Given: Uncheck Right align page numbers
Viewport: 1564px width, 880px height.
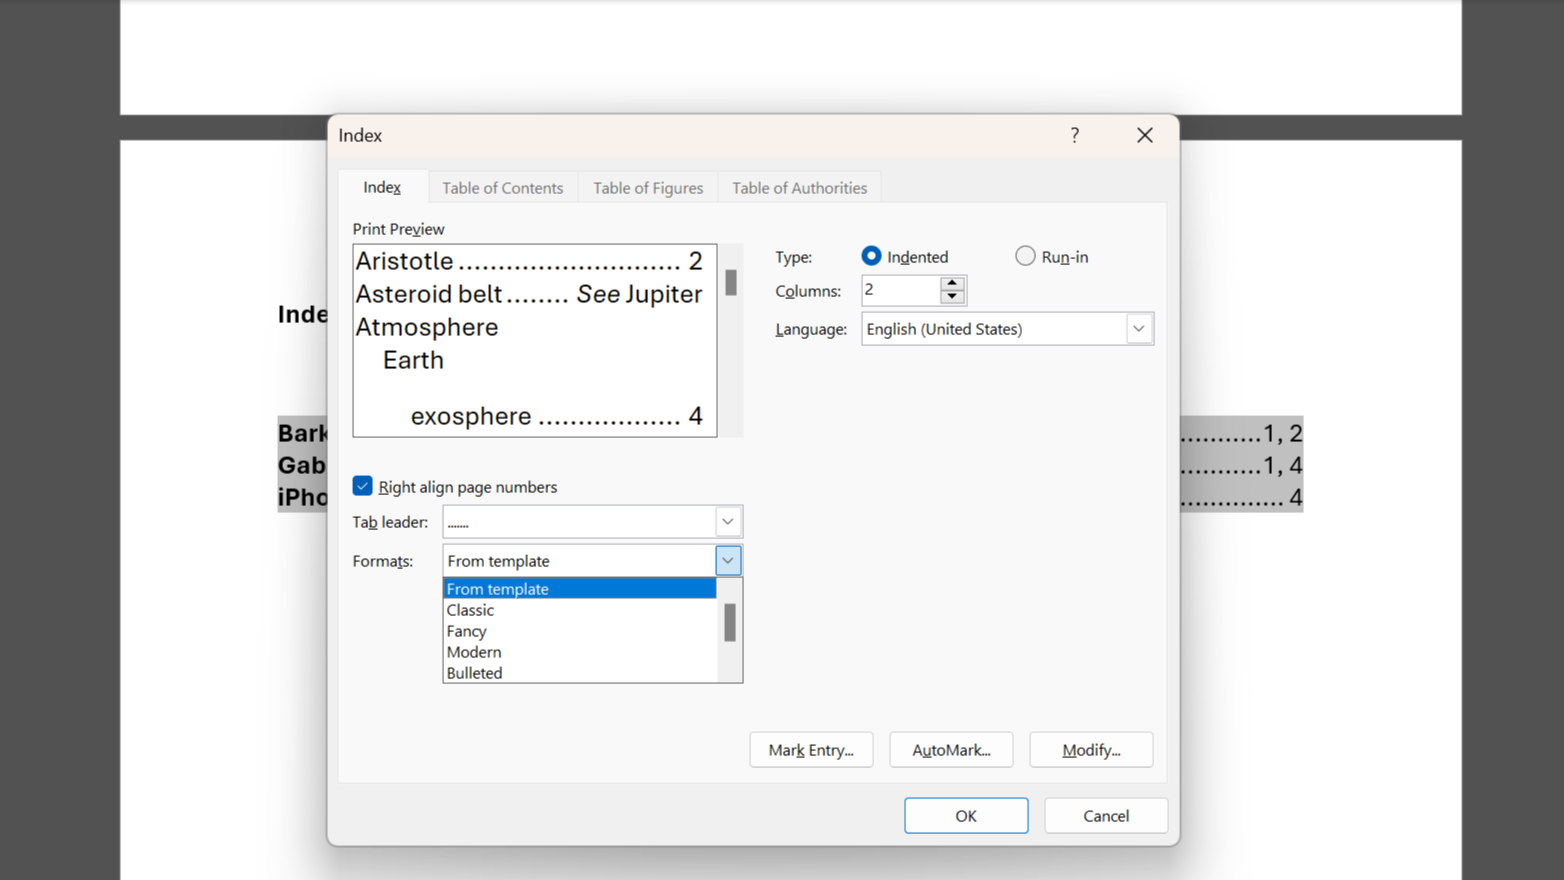Looking at the screenshot, I should (362, 486).
